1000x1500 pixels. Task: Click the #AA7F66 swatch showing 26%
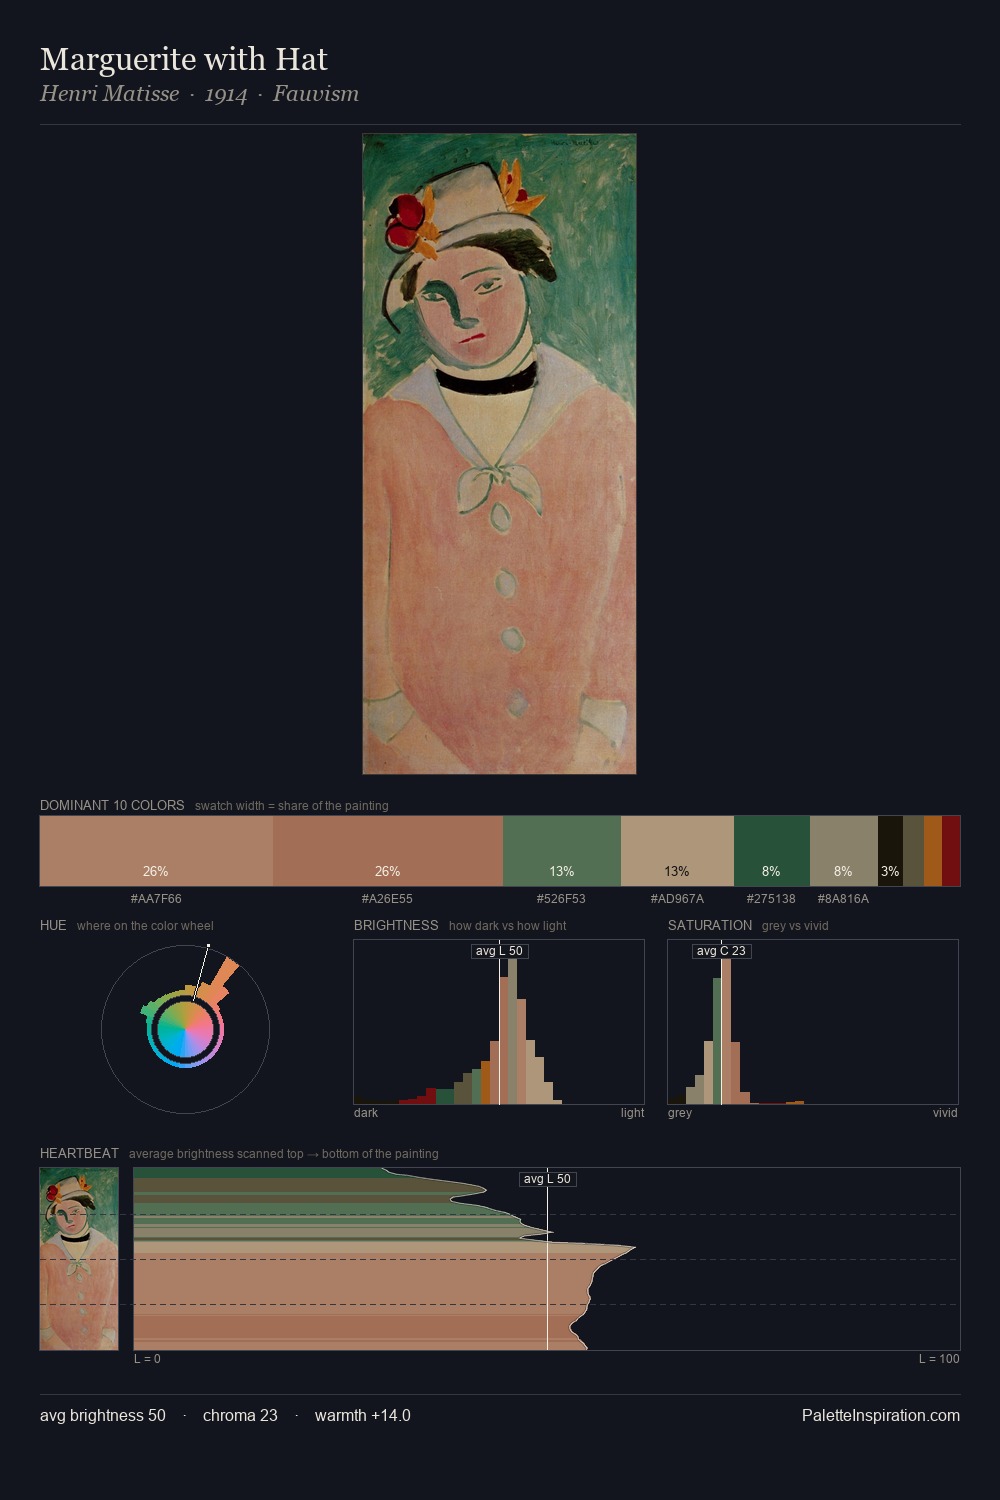156,851
